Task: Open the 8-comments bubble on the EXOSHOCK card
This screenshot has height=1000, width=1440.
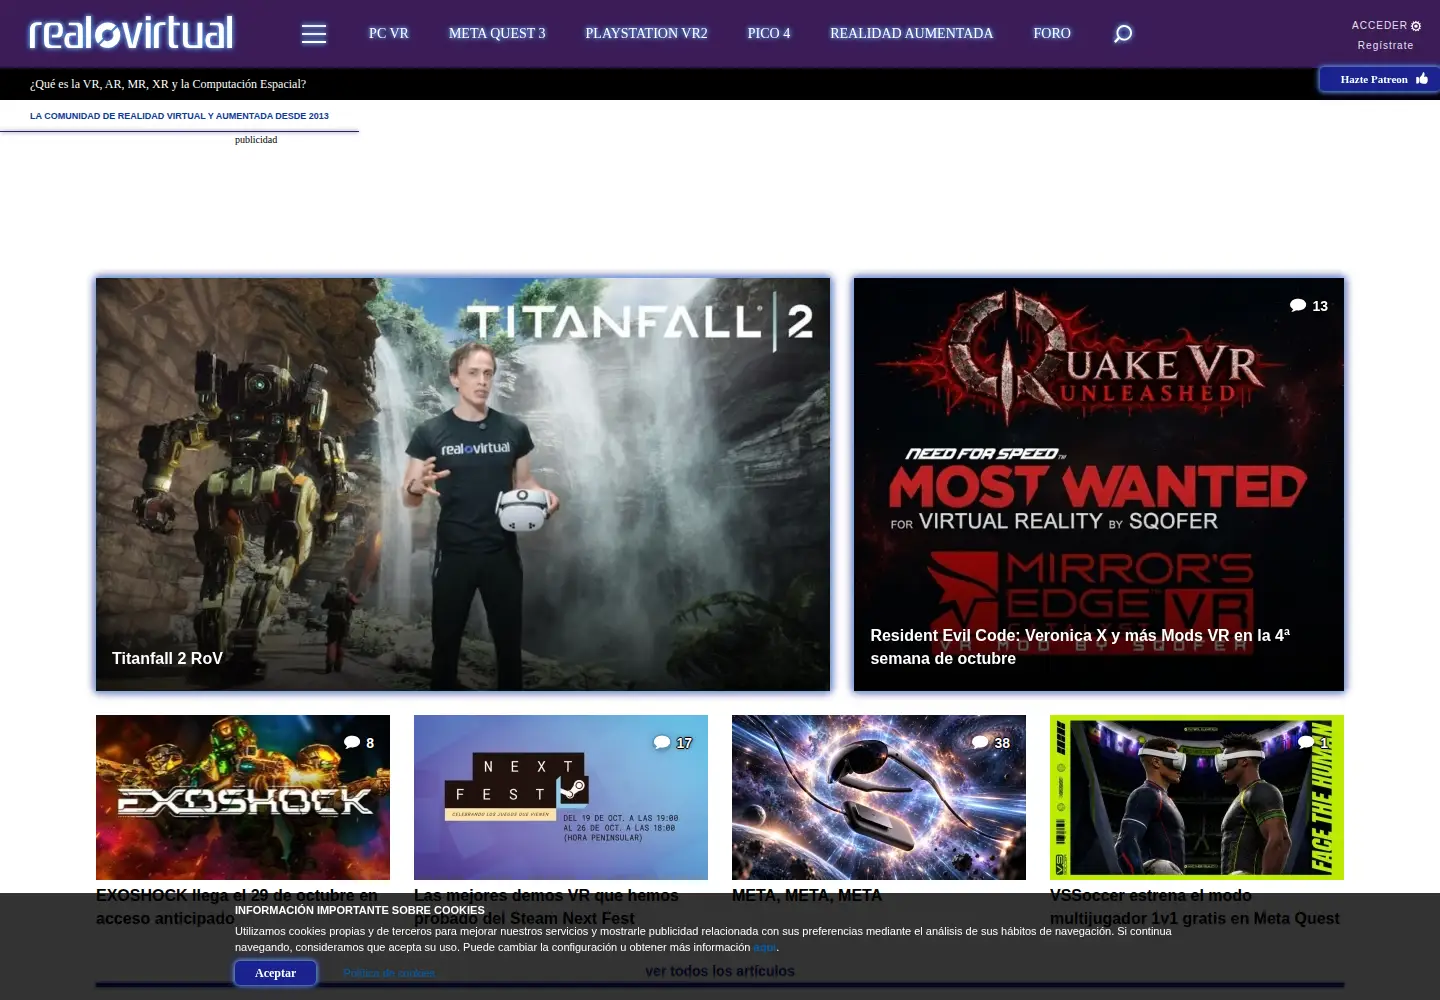Action: [x=359, y=743]
